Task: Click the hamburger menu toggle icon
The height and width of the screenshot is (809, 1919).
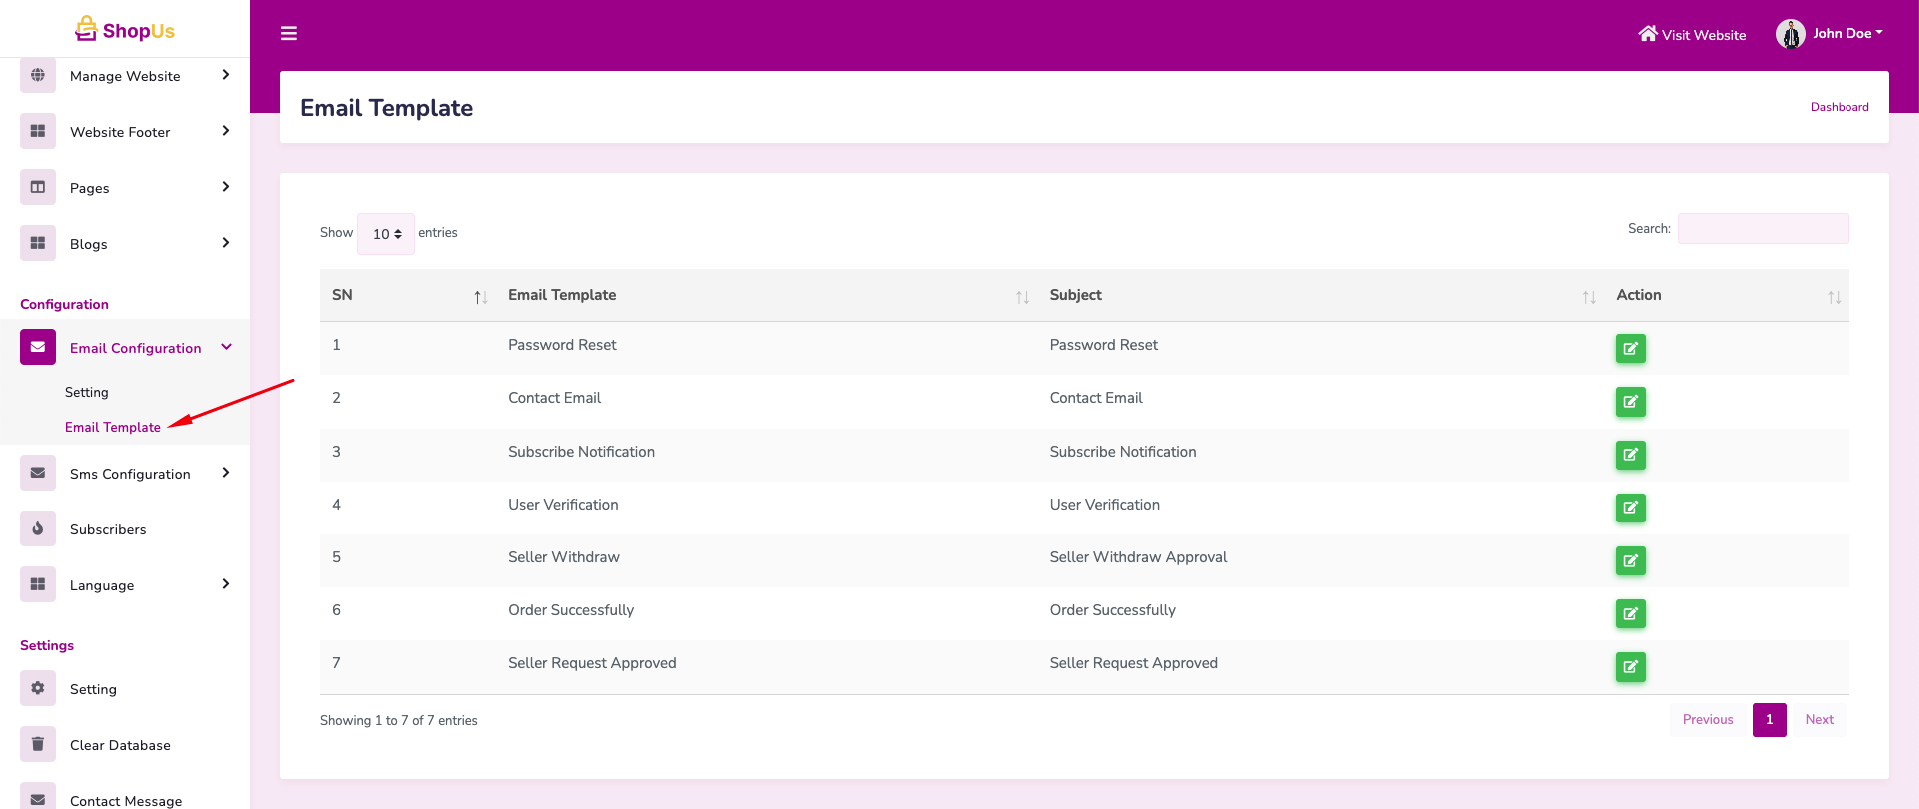Action: pos(289,34)
